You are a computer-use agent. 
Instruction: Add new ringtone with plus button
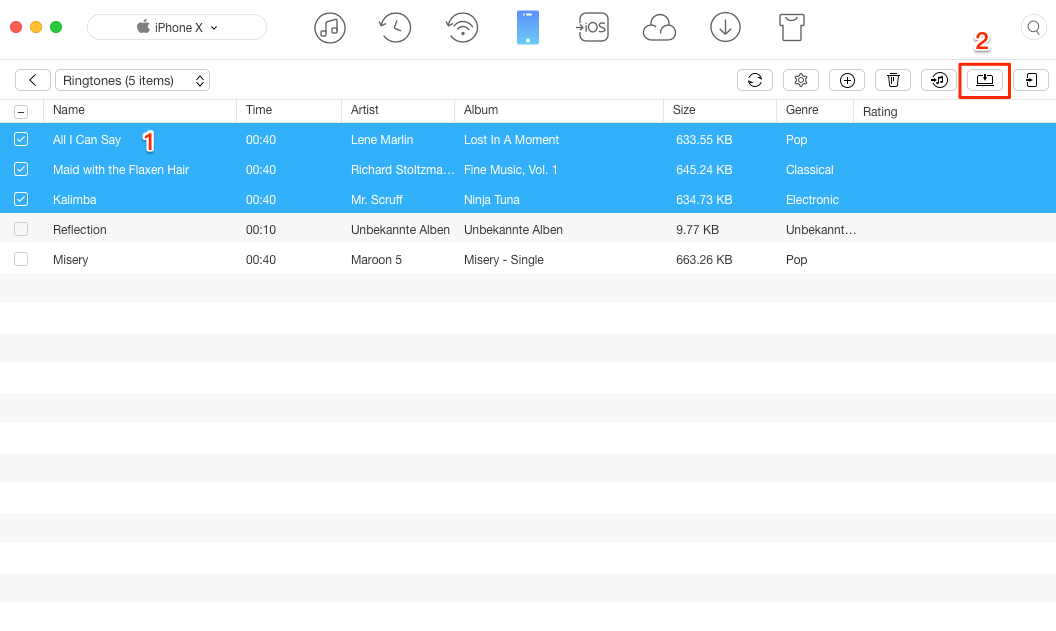[847, 80]
